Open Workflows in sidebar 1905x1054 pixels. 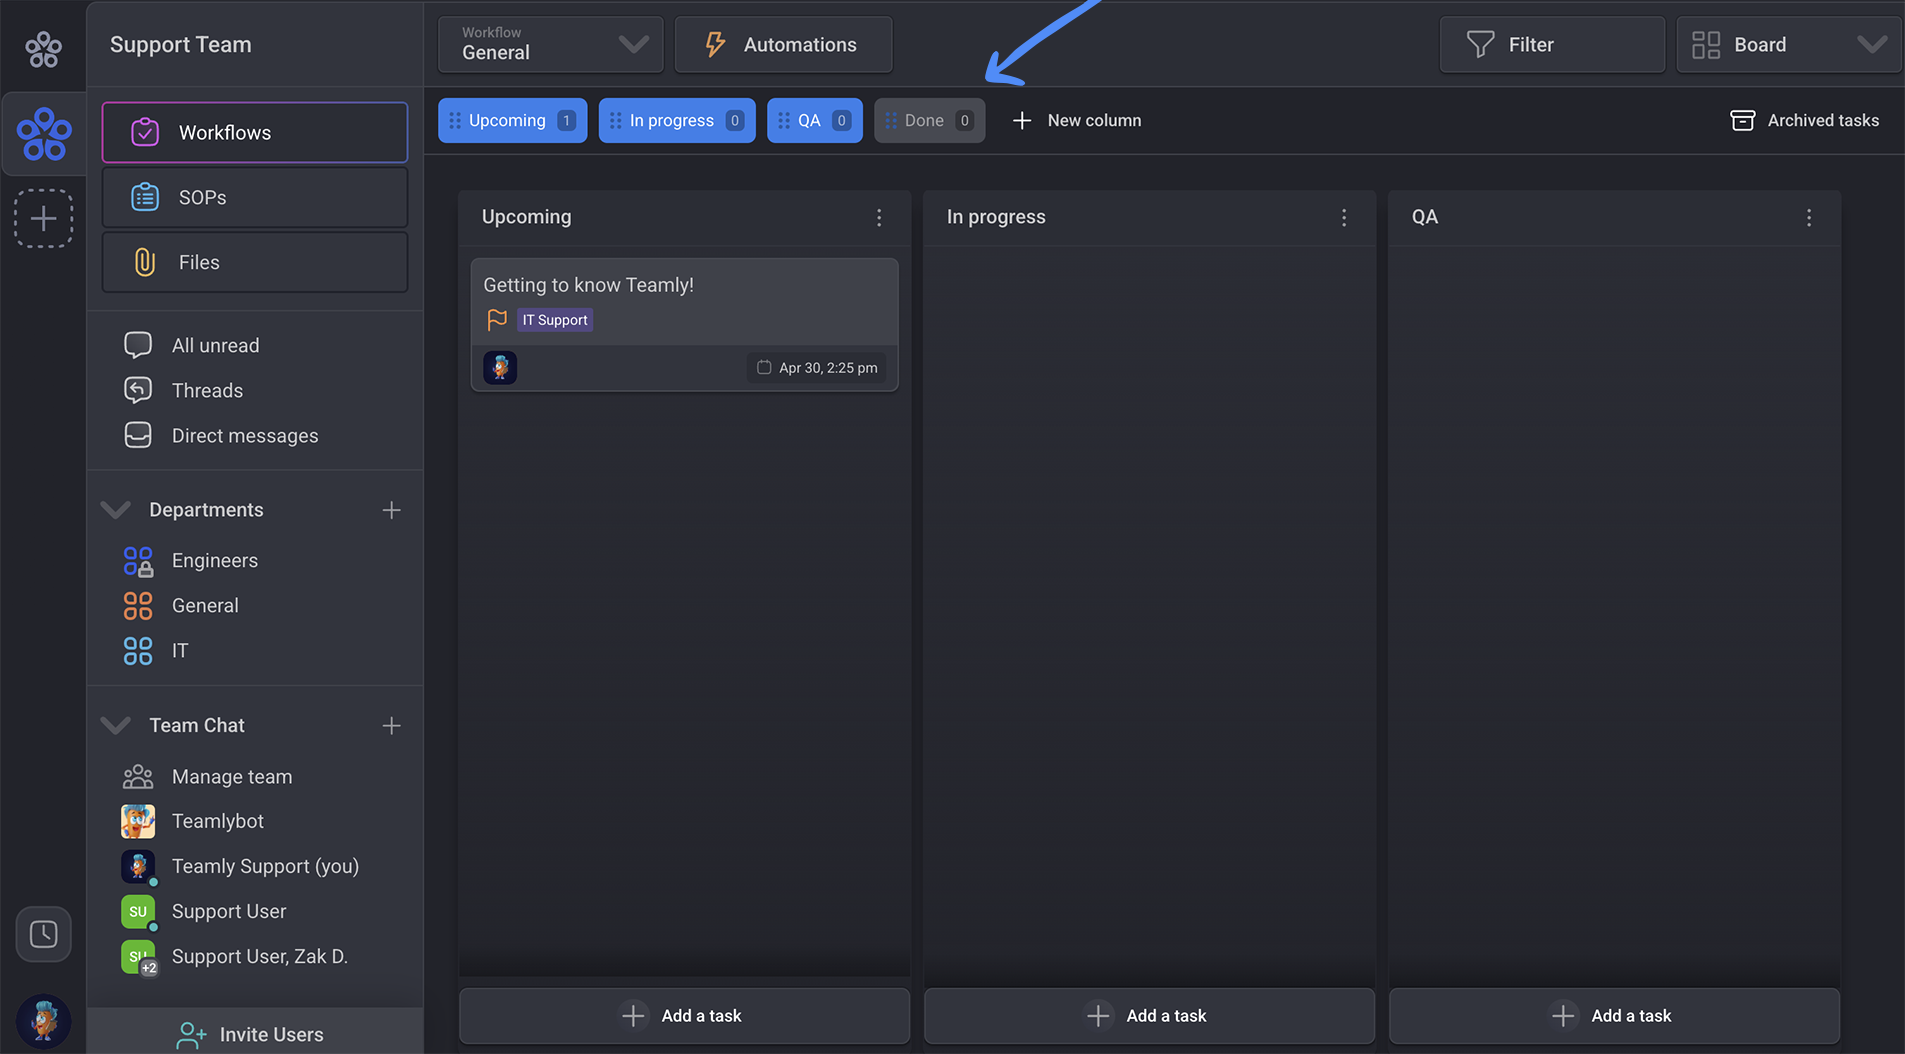pyautogui.click(x=255, y=132)
